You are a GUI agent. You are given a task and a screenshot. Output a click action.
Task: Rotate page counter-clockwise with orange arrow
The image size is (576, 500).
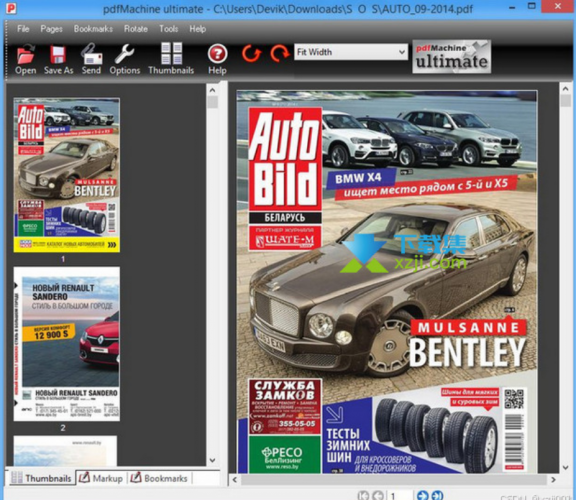pos(251,53)
